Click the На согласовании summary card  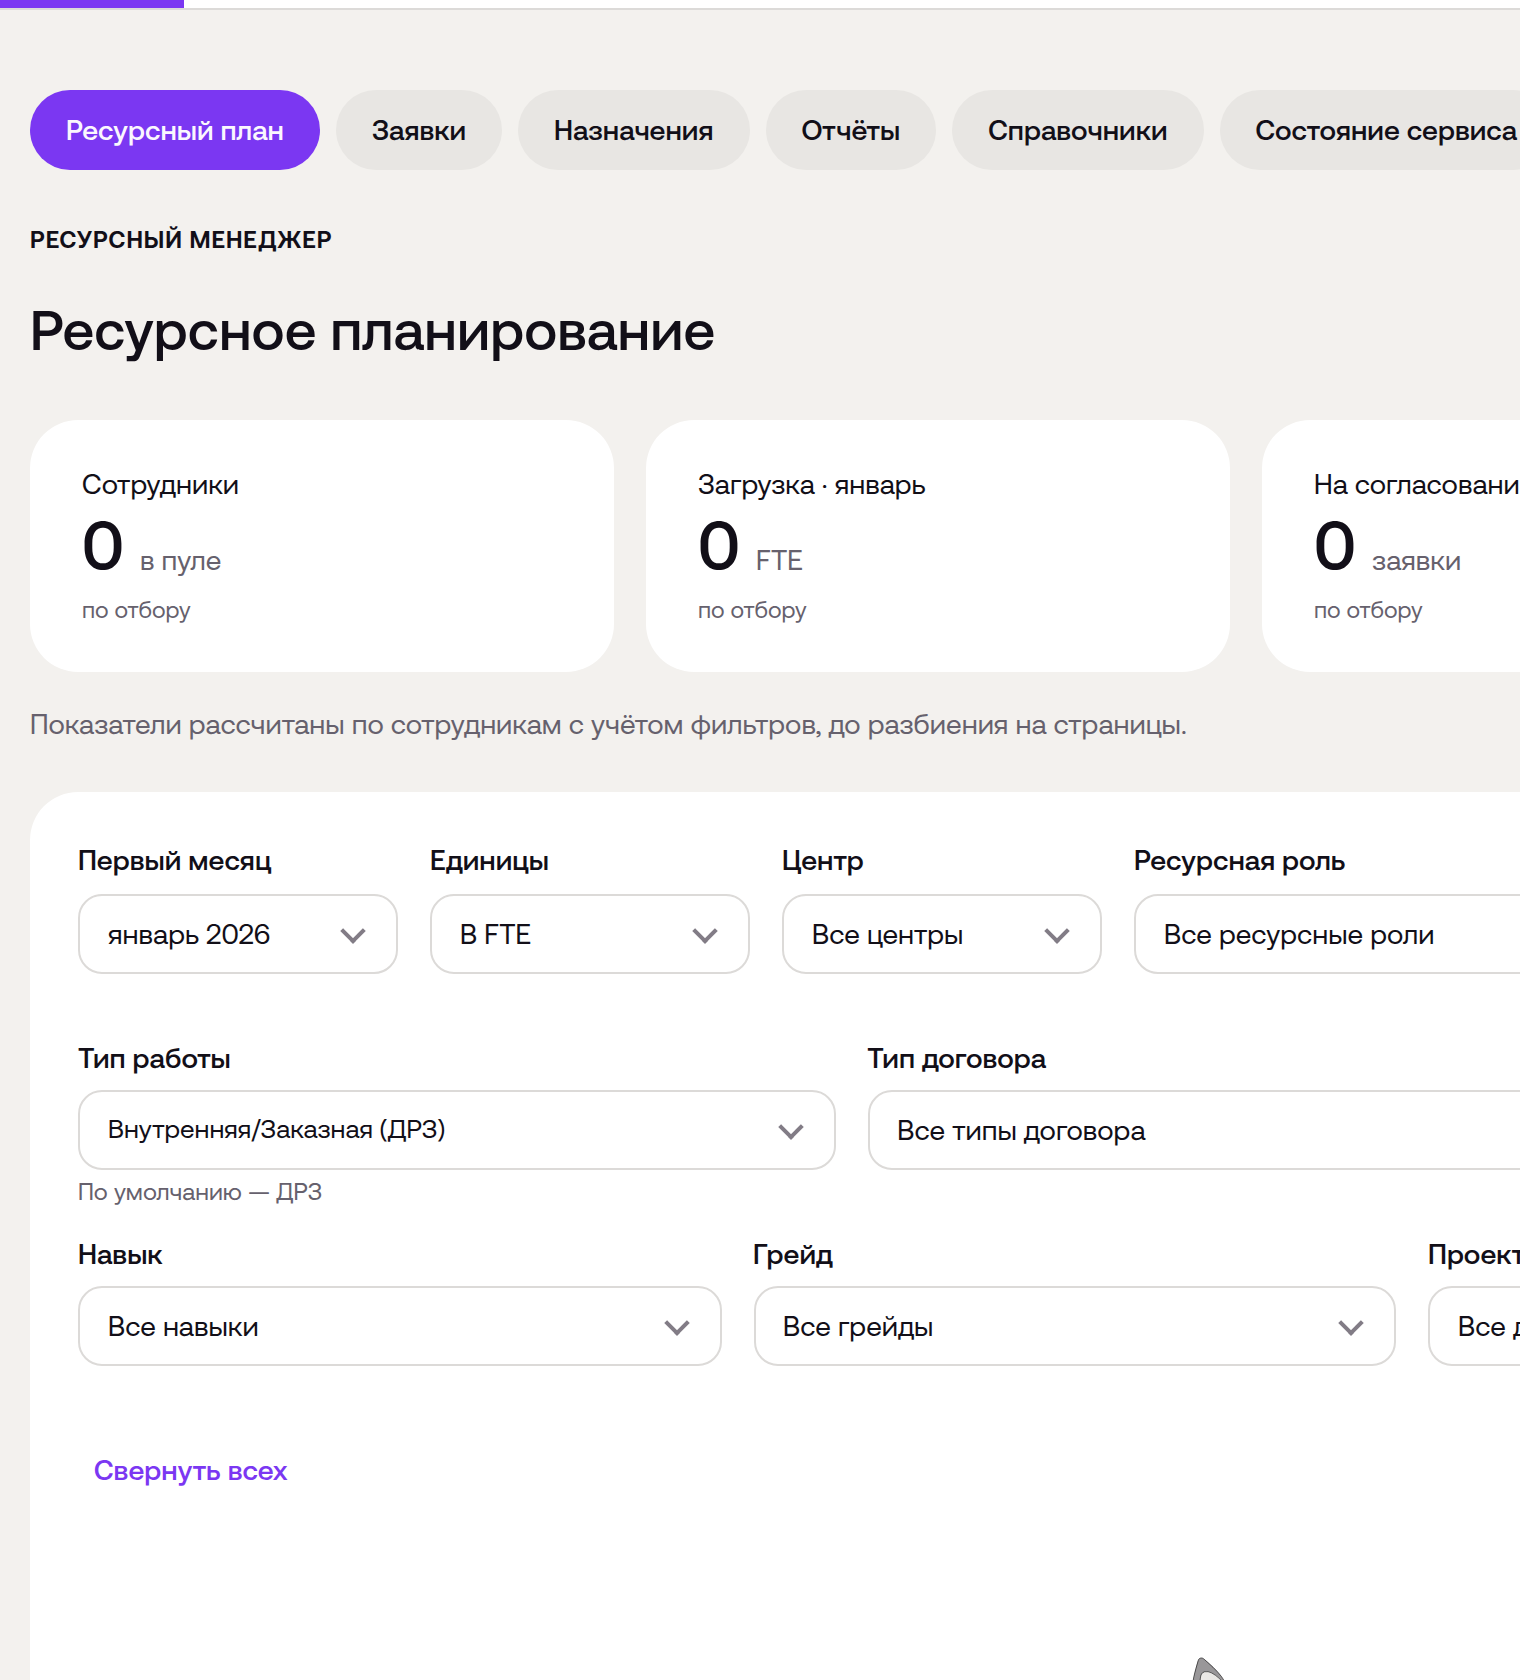tap(1391, 546)
